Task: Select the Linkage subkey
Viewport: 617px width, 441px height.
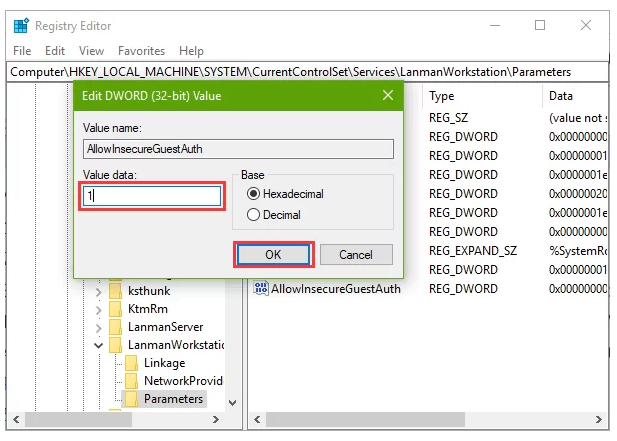Action: tap(164, 363)
